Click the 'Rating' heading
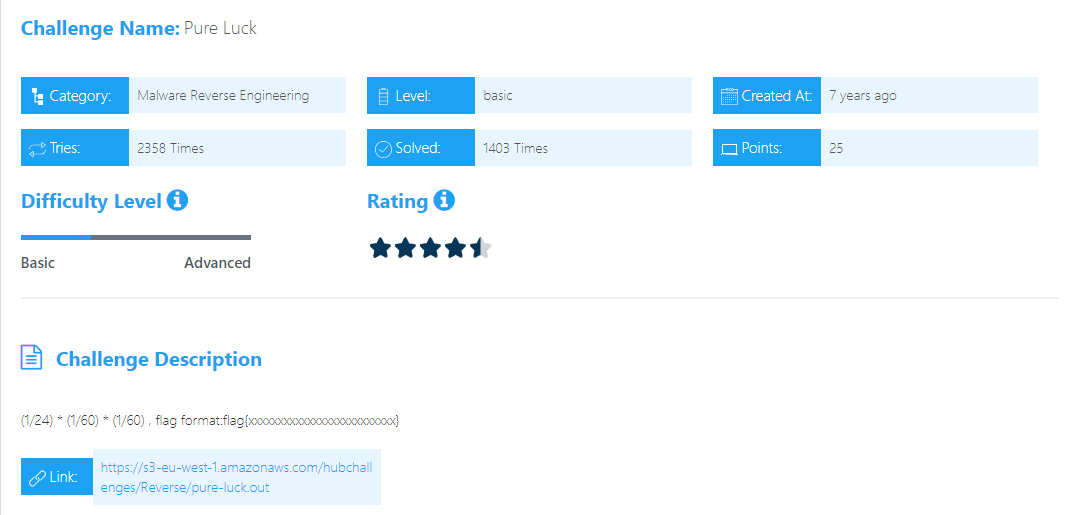Viewport: 1075px width, 515px height. tap(398, 201)
